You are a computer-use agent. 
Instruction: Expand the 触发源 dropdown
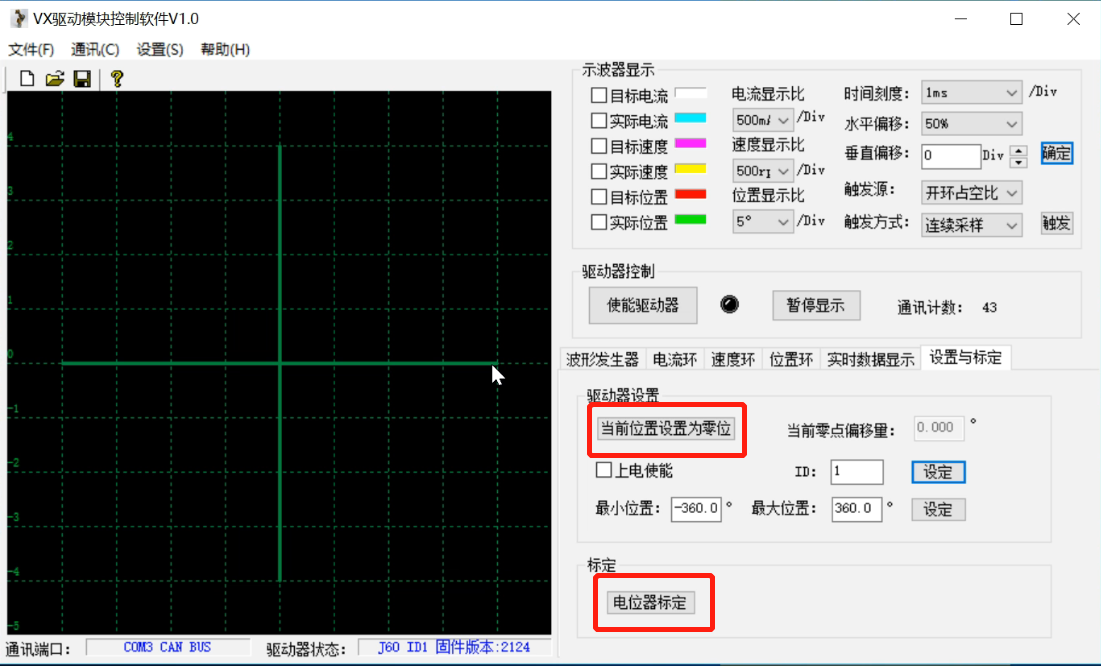tap(971, 192)
